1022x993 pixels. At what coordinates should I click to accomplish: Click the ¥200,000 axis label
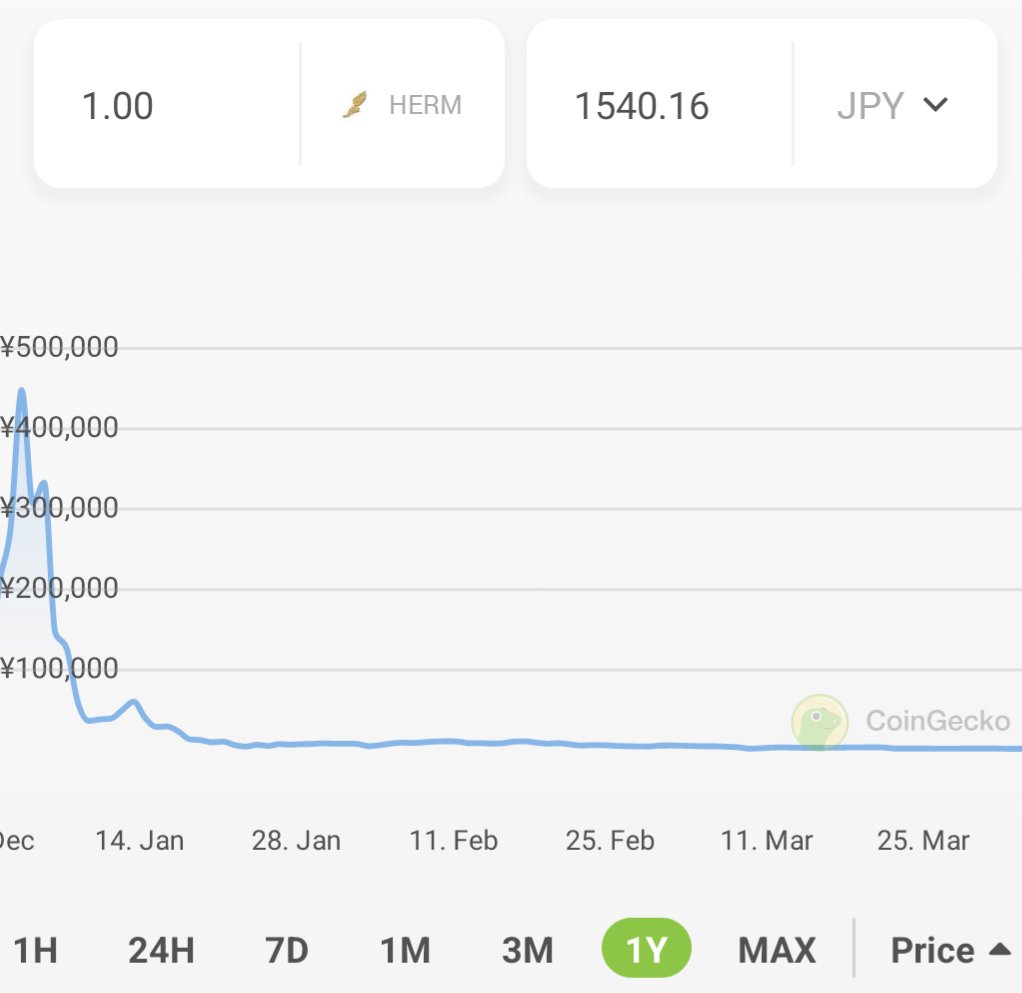coord(59,588)
